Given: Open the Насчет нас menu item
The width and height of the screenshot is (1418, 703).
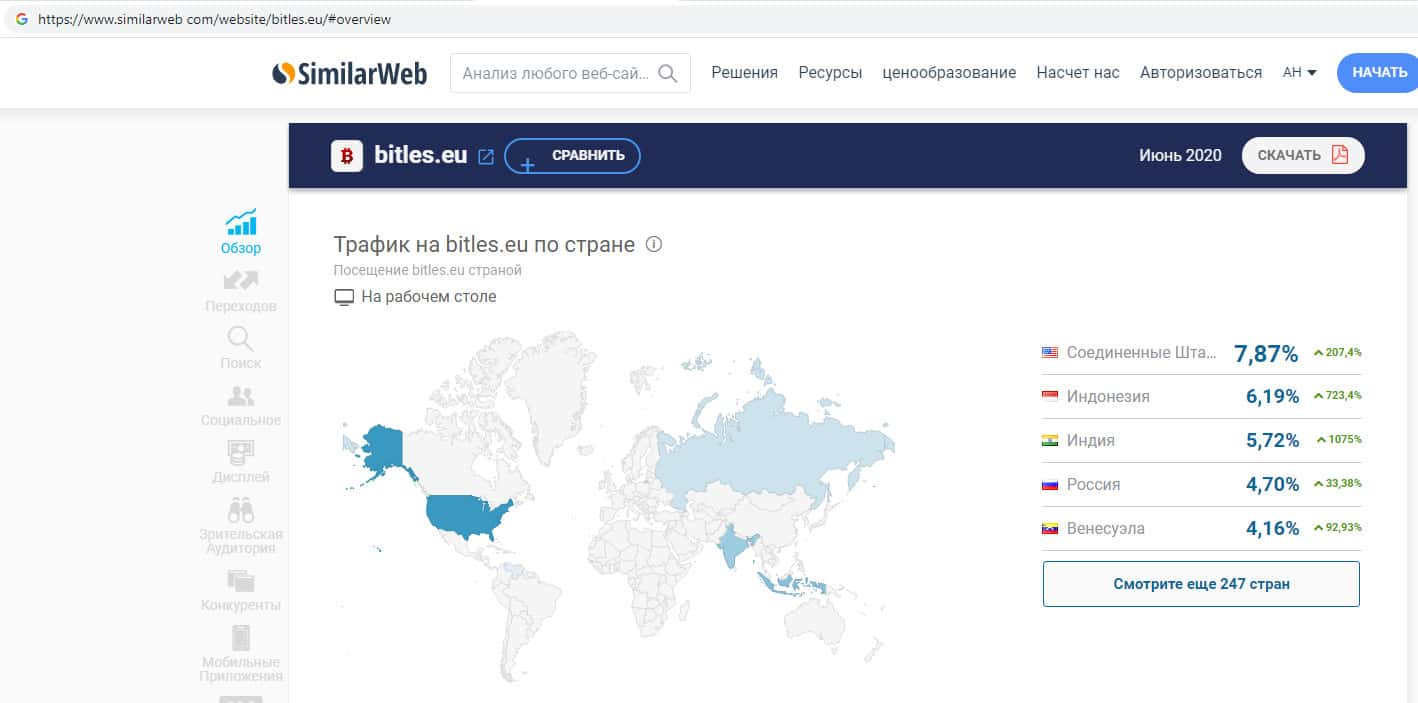Looking at the screenshot, I should pos(1078,73).
